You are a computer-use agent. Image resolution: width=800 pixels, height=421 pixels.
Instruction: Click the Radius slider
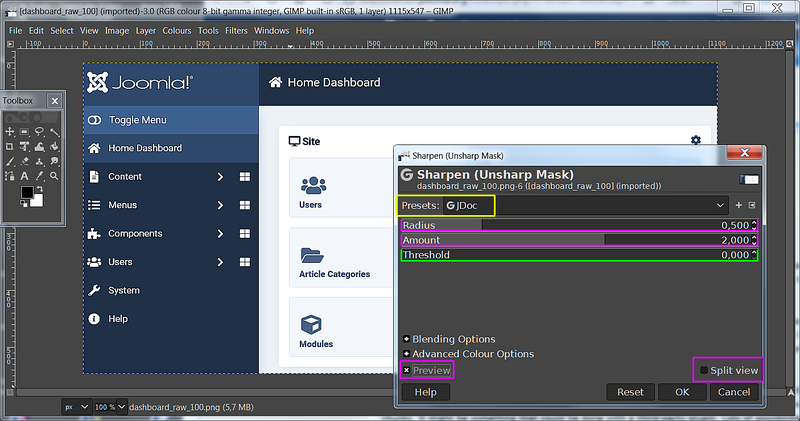(x=580, y=225)
